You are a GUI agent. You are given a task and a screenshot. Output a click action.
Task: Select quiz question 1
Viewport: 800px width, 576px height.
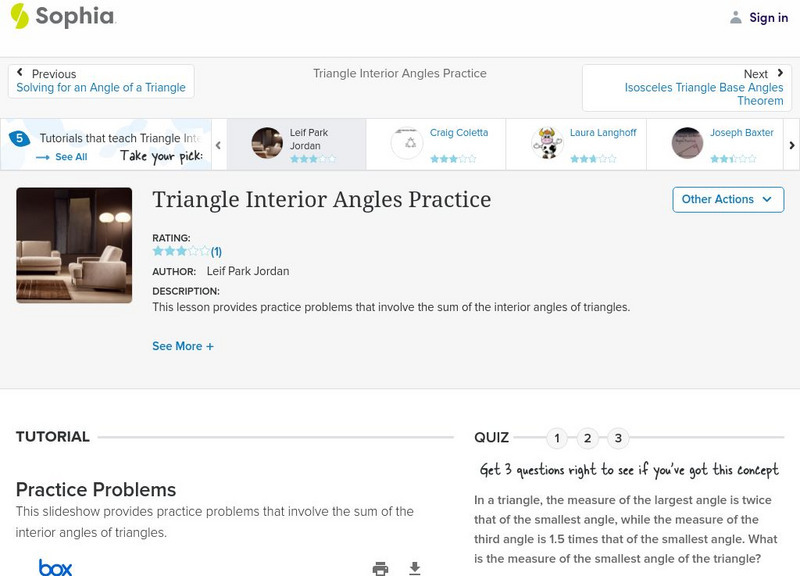557,438
